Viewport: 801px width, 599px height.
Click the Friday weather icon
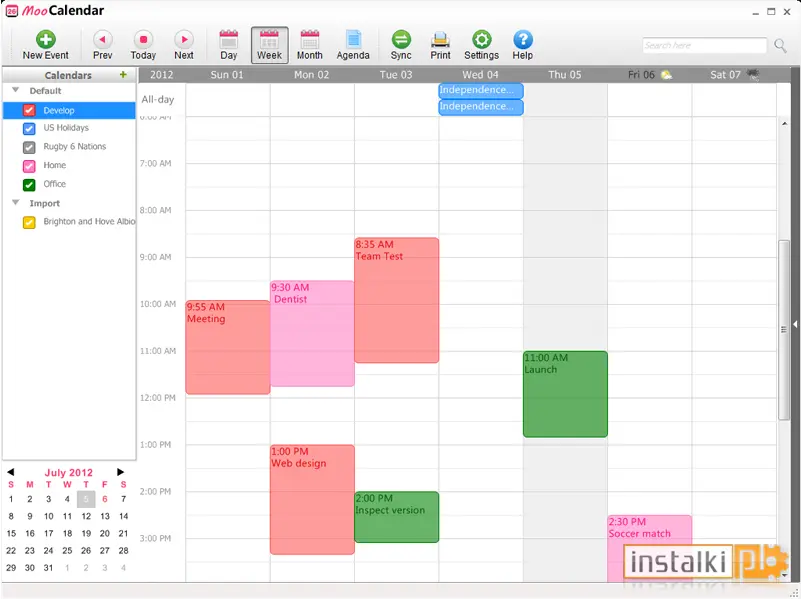pos(666,75)
